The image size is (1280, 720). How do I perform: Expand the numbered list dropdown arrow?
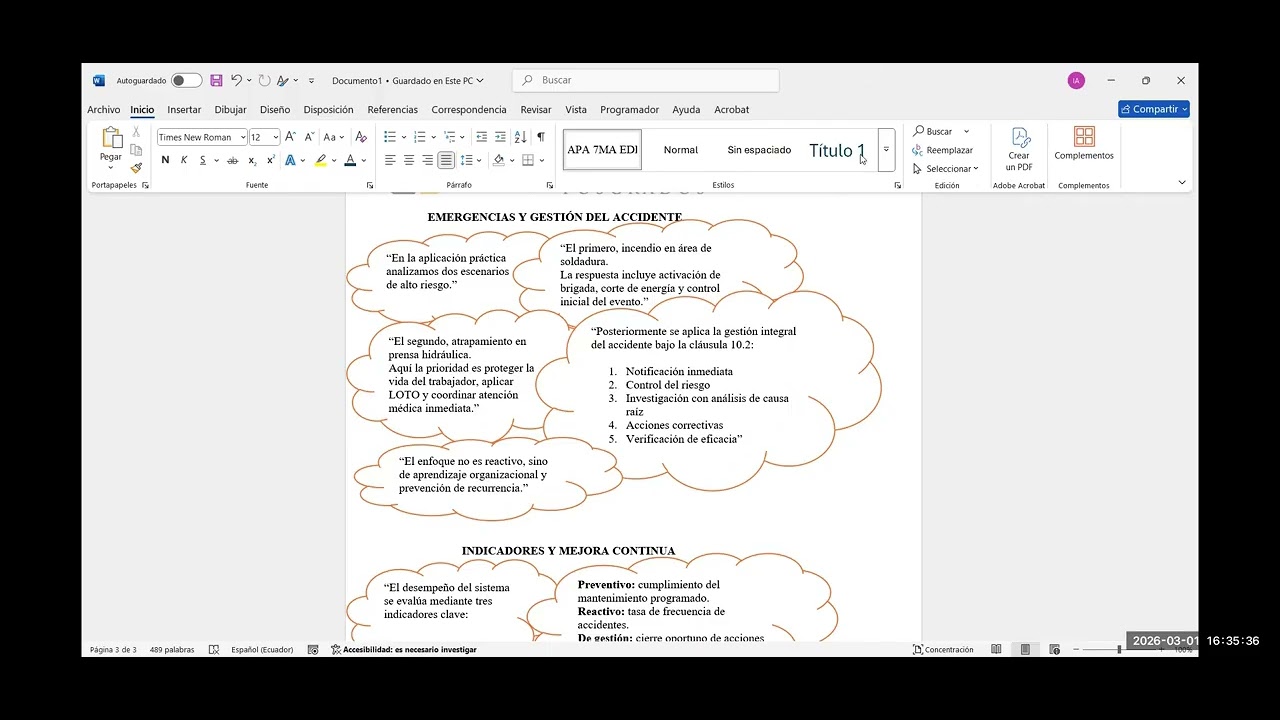pos(434,137)
